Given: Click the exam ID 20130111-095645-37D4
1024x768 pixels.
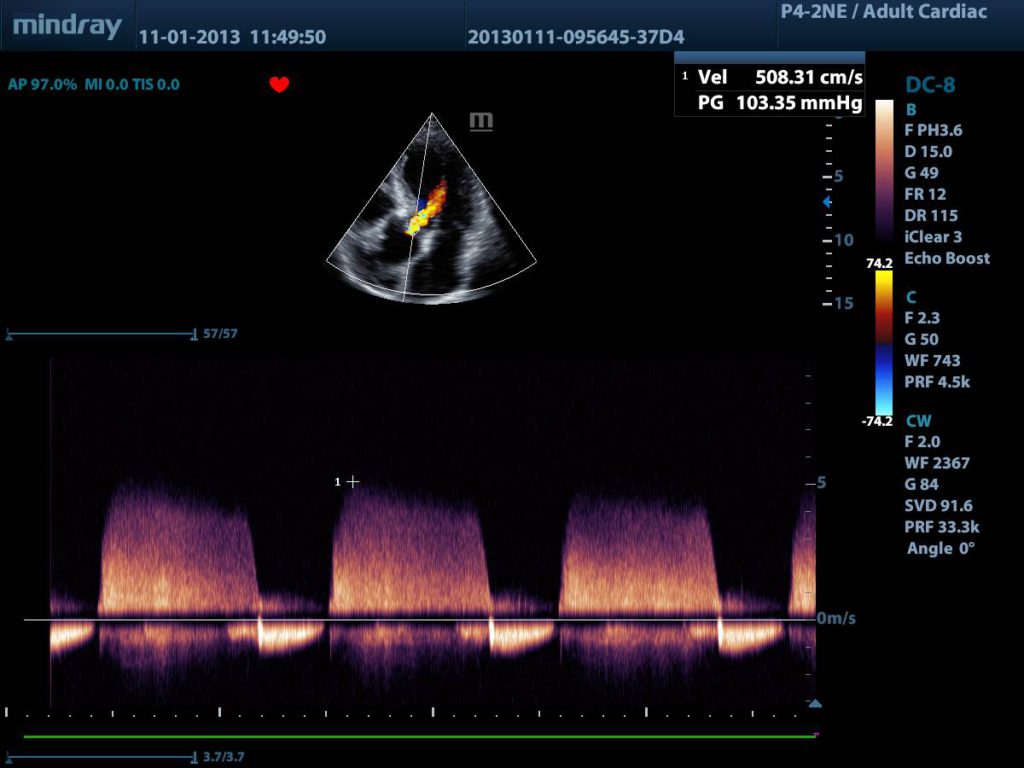Looking at the screenshot, I should (575, 38).
